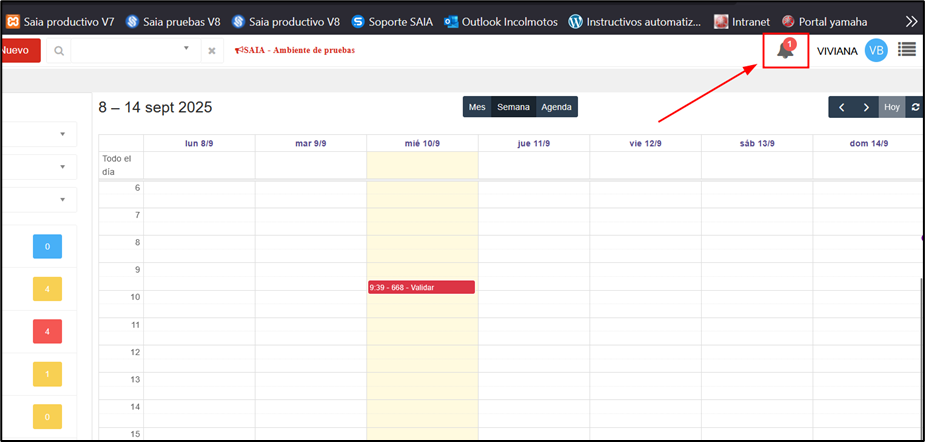The width and height of the screenshot is (925, 442).
Task: Select the Semana view tab
Action: (x=514, y=107)
